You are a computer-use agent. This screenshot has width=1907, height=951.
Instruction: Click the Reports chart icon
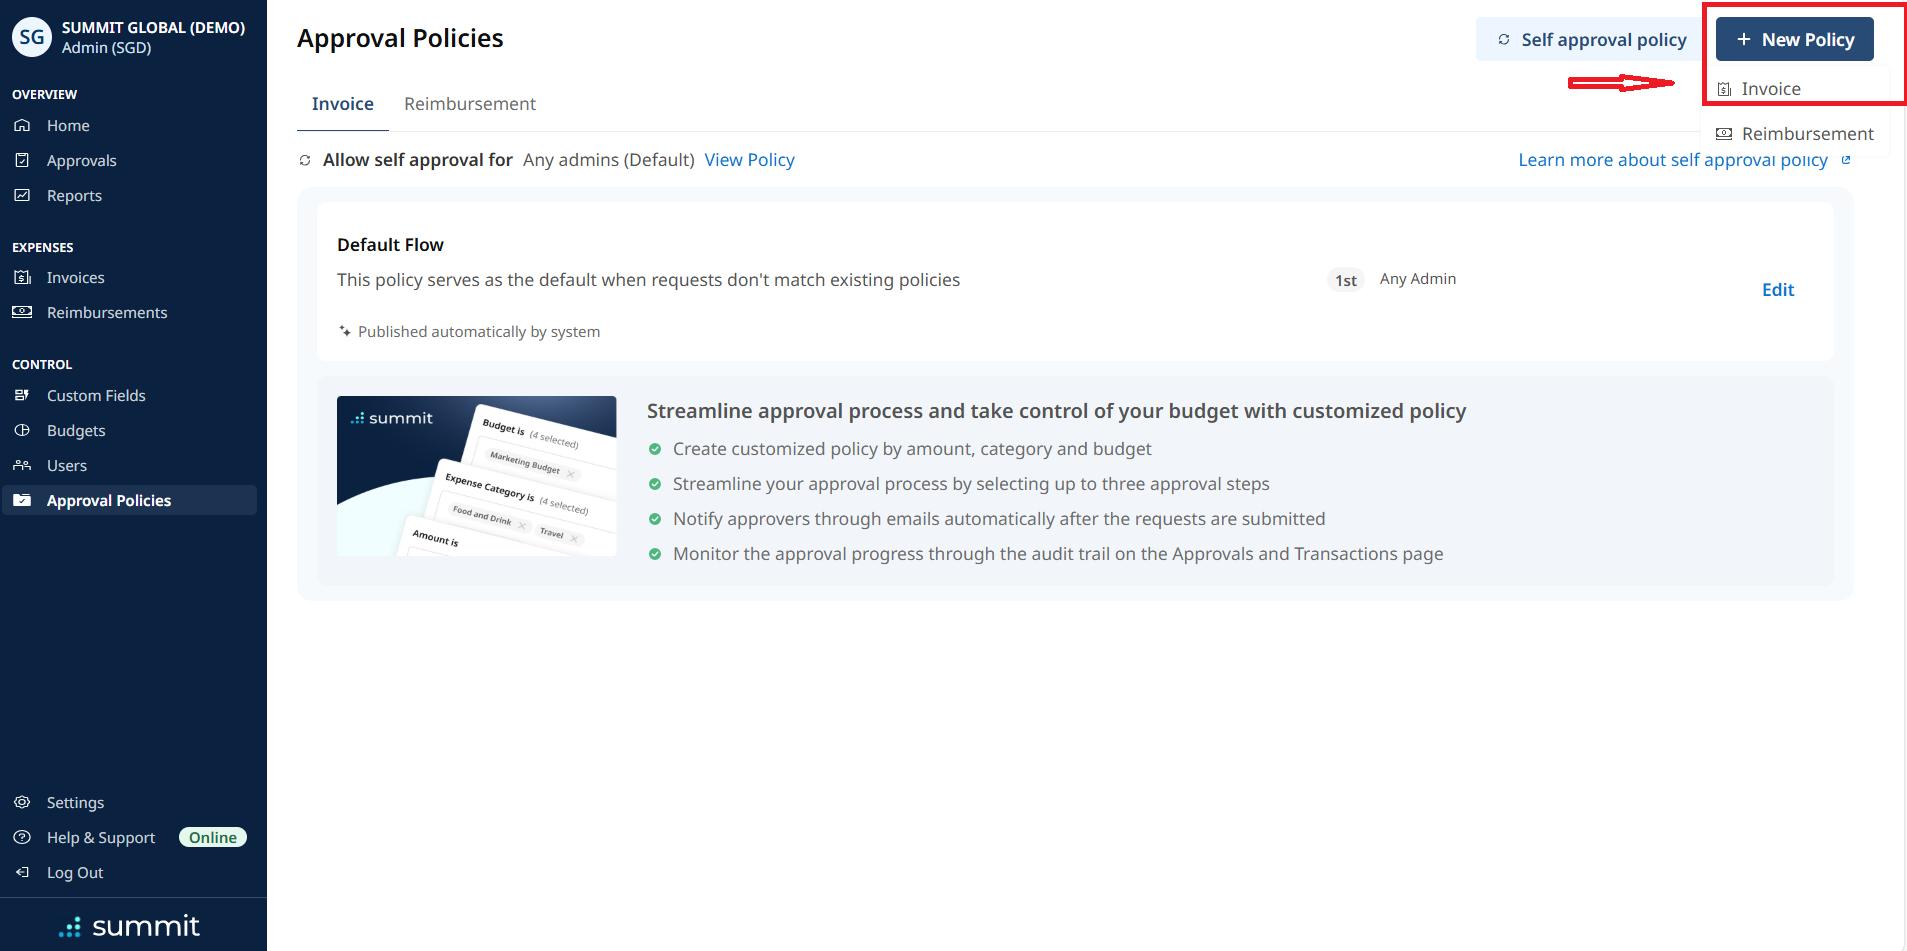click(x=22, y=195)
